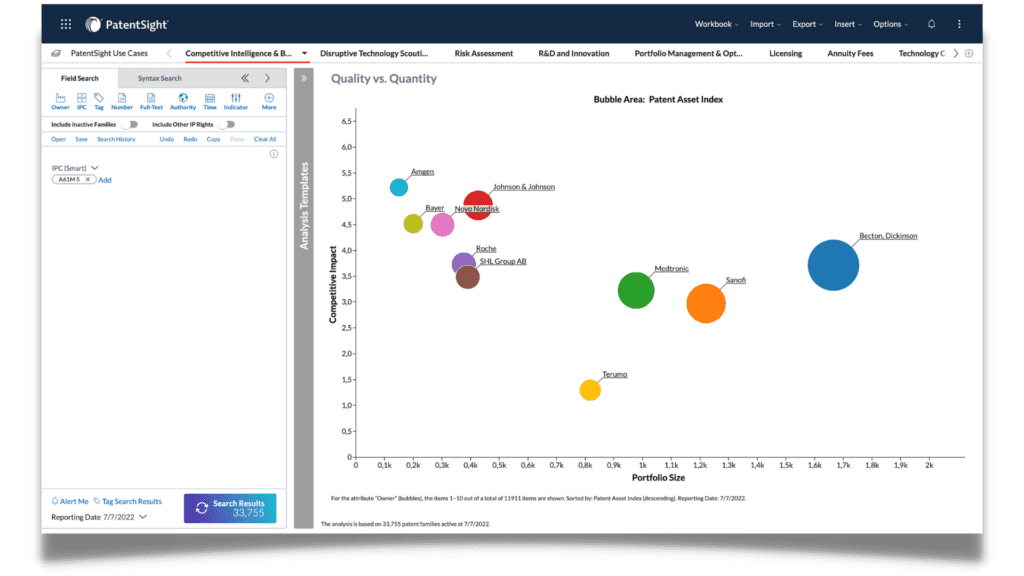
Task: Toggle Include Other IP Rights switch
Action: coord(230,124)
